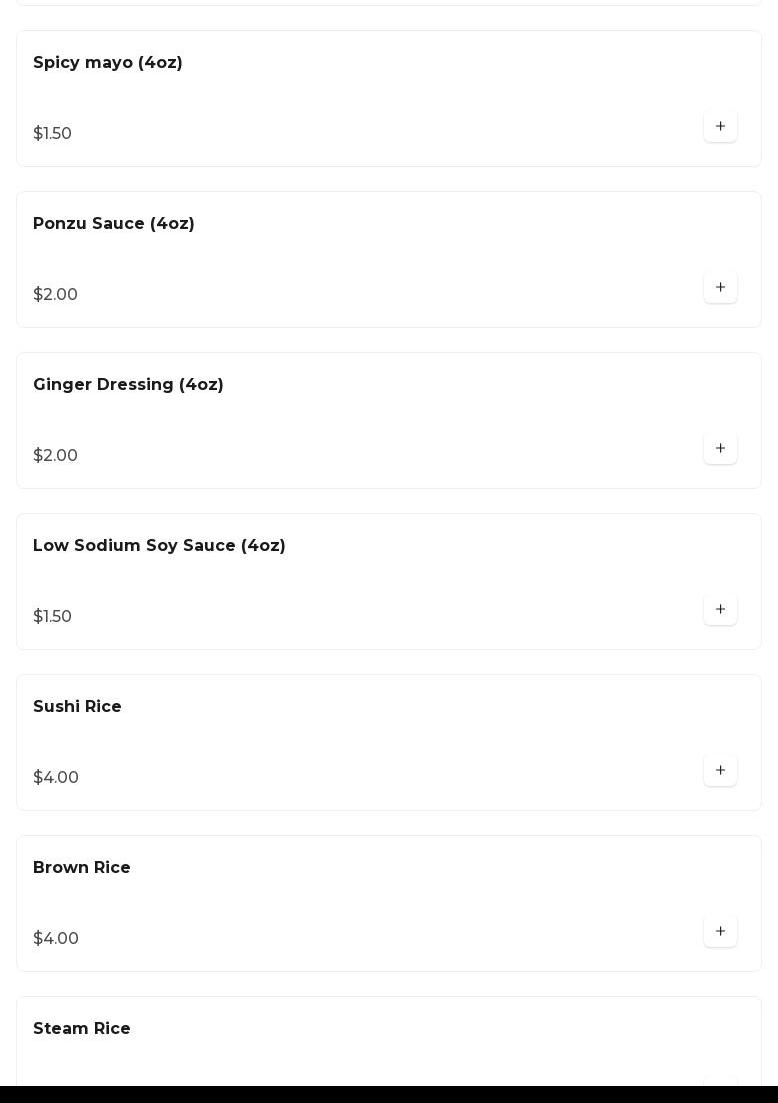Add Spicy mayo (4oz) with plus icon

coord(720,127)
